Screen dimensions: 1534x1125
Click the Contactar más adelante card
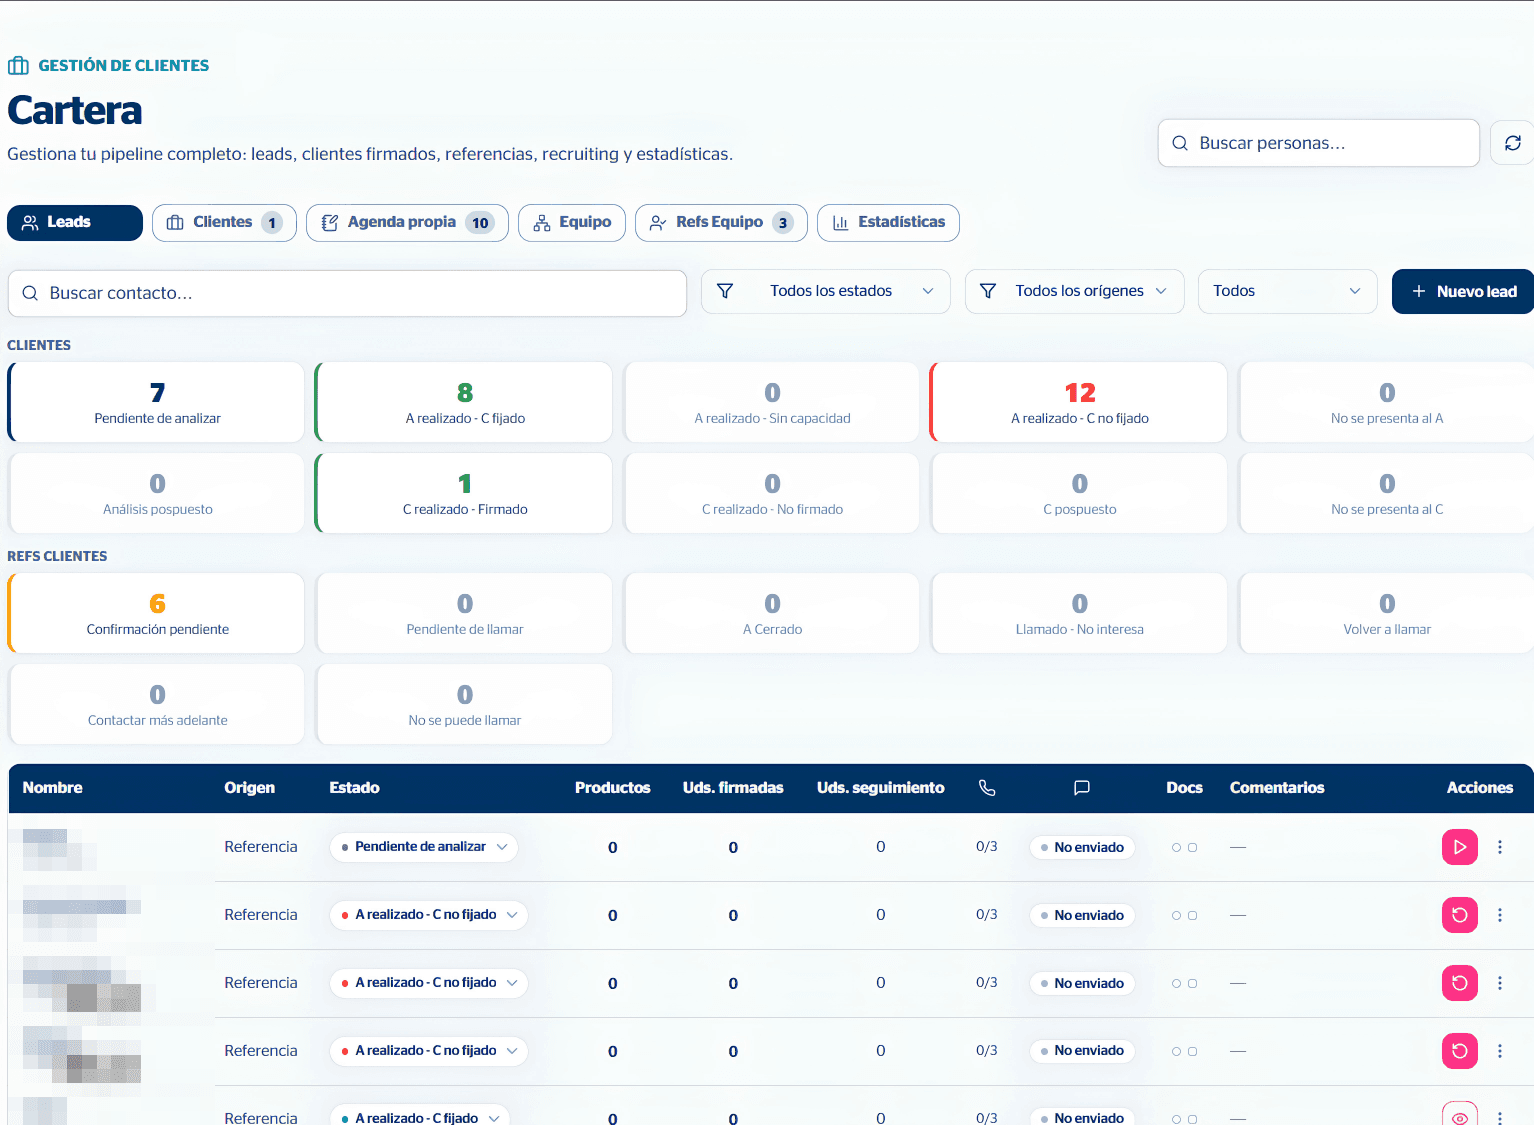(157, 704)
